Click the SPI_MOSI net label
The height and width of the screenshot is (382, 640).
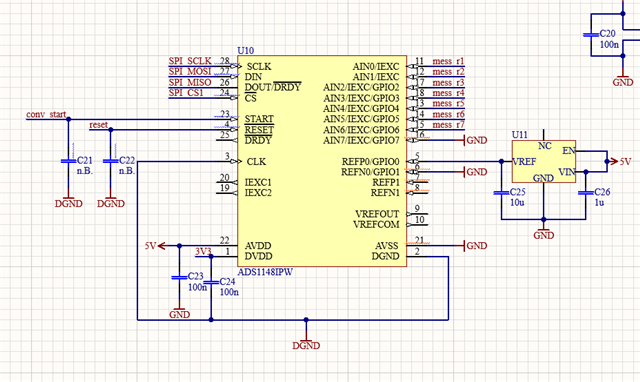coord(190,71)
